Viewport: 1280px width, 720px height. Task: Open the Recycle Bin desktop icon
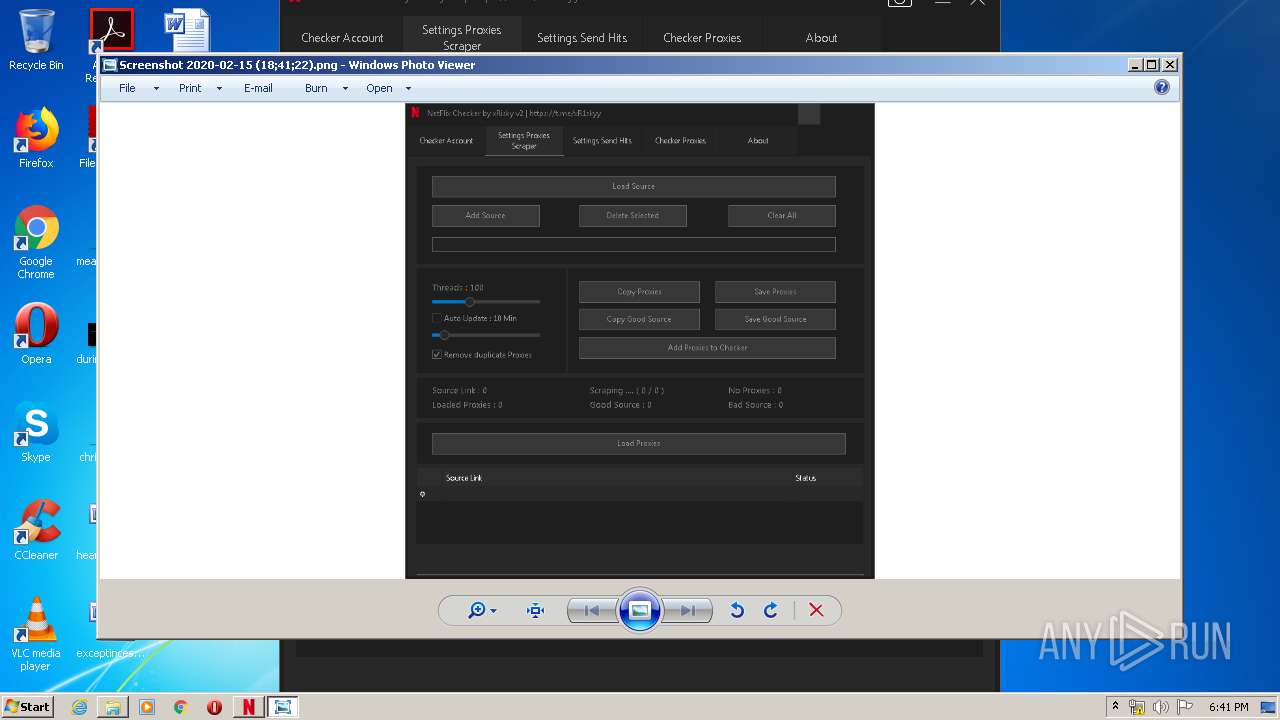coord(36,40)
